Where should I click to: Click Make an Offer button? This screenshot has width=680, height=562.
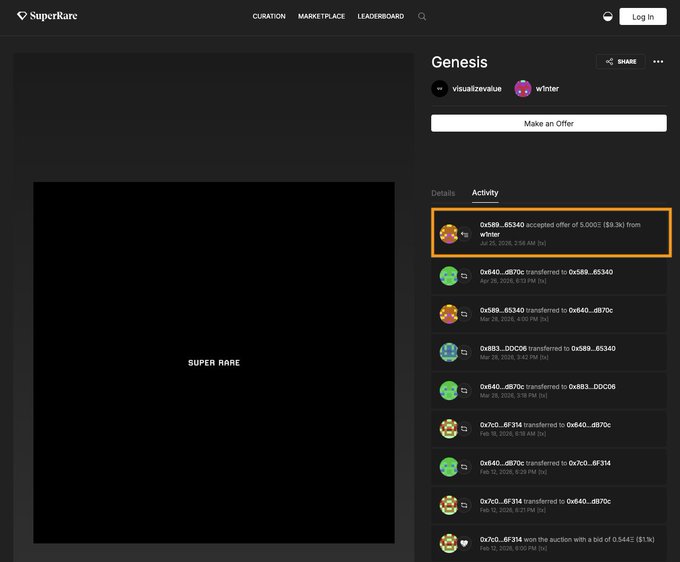[549, 124]
